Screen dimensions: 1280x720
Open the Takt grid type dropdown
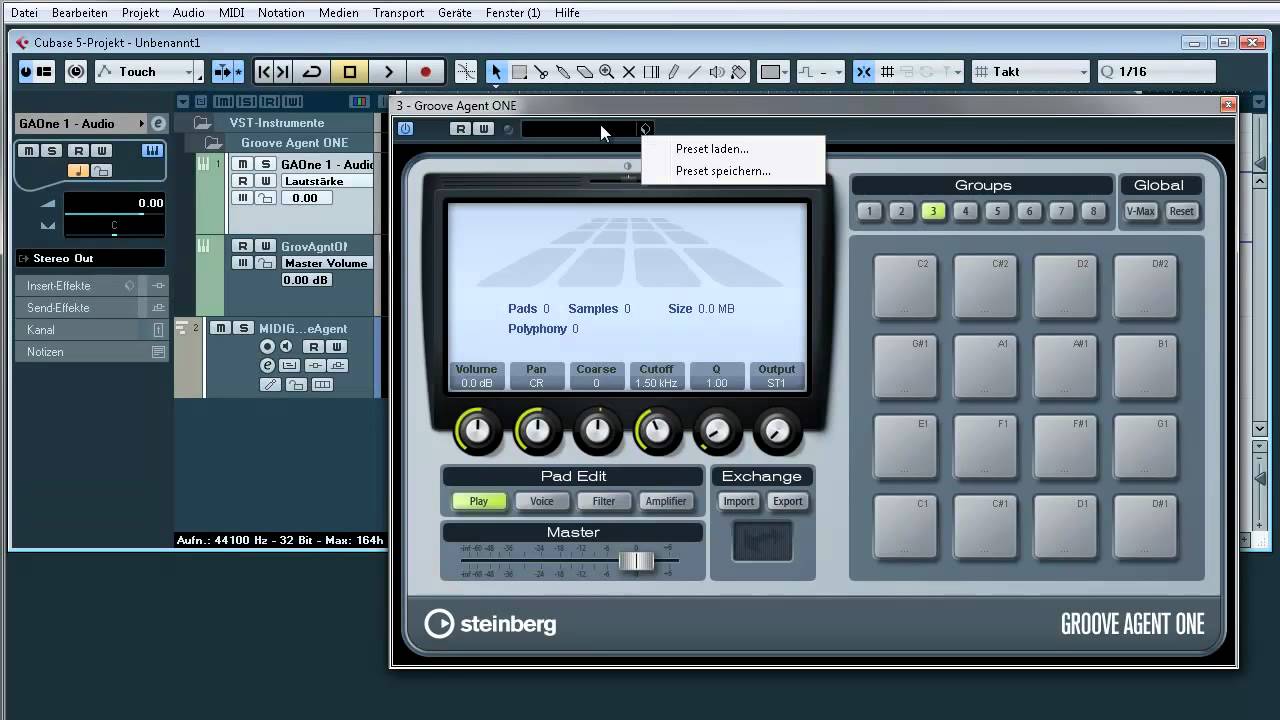coord(1032,72)
